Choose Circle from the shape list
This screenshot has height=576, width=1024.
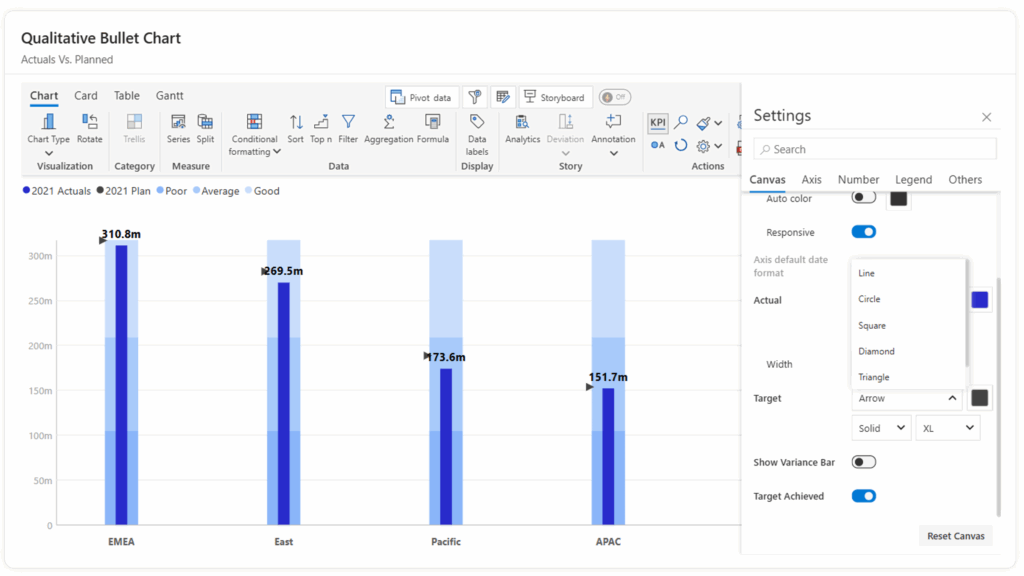[908, 299]
